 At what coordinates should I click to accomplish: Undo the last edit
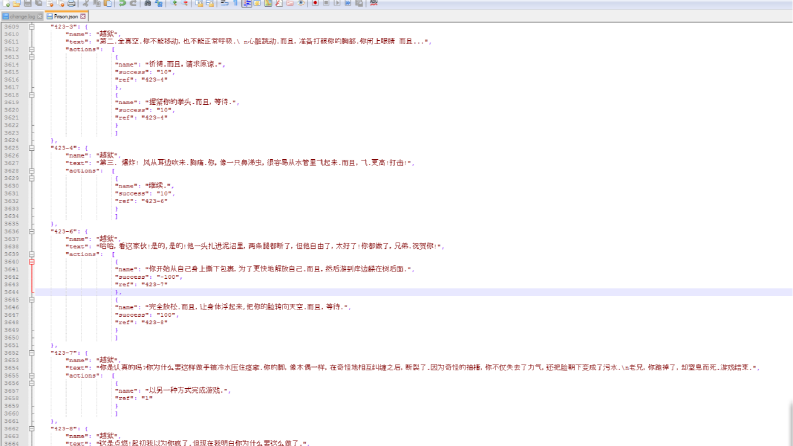point(122,3)
